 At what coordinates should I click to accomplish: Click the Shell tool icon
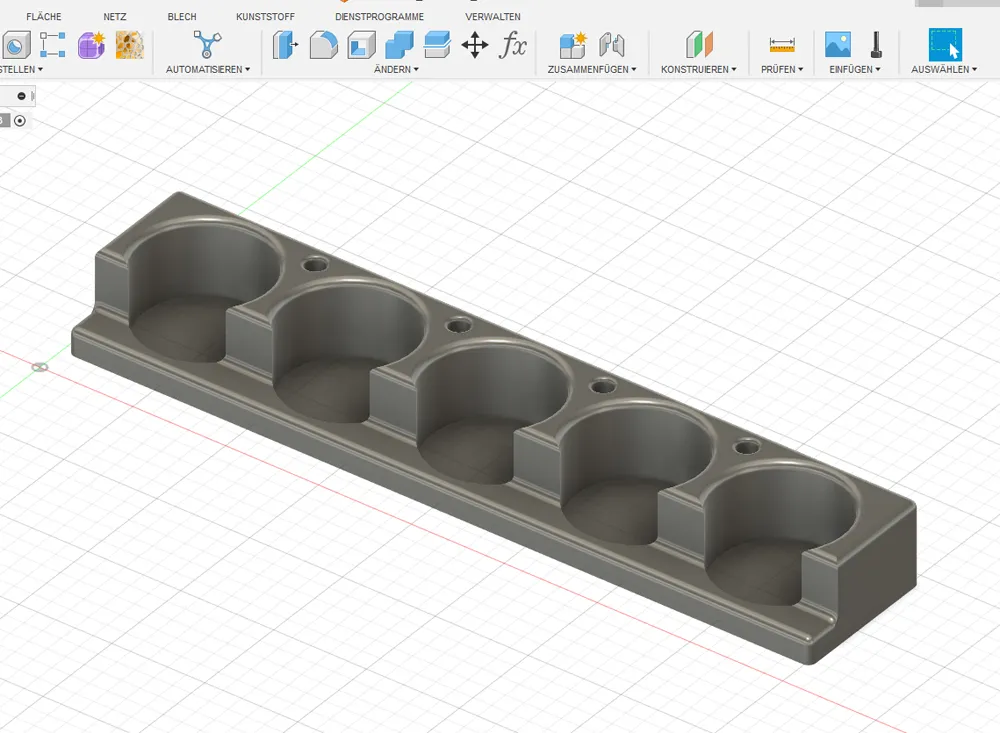click(x=361, y=44)
